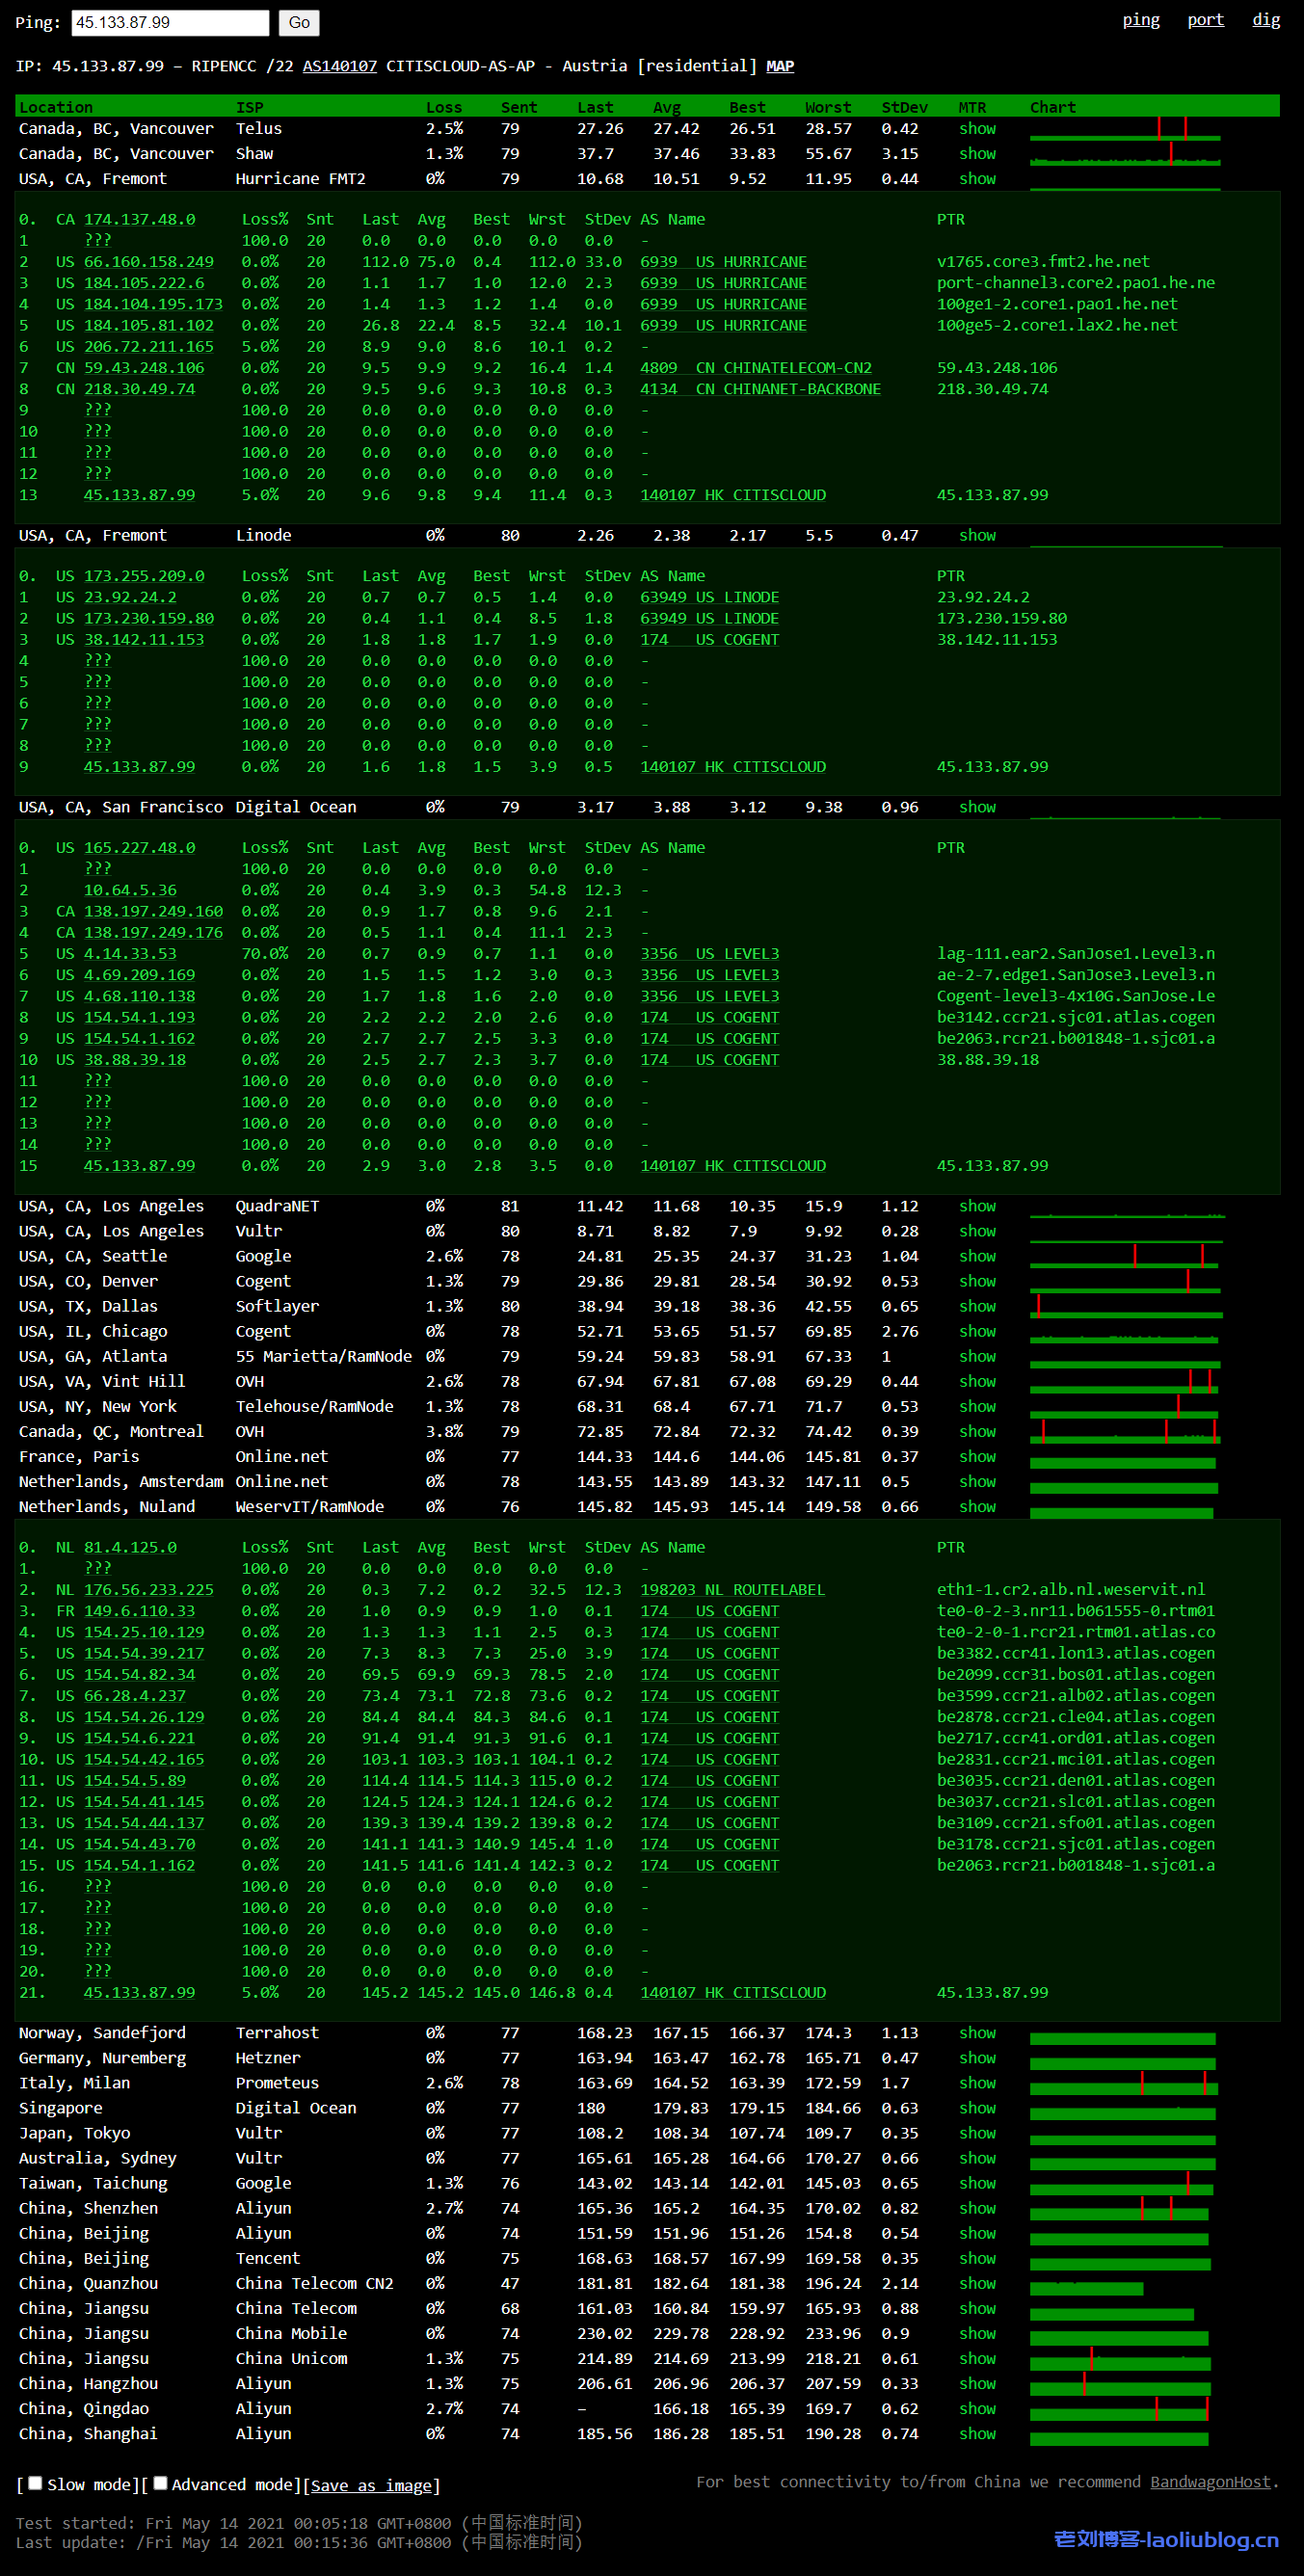
Task: Switch to the dig tool link
Action: (1265, 20)
